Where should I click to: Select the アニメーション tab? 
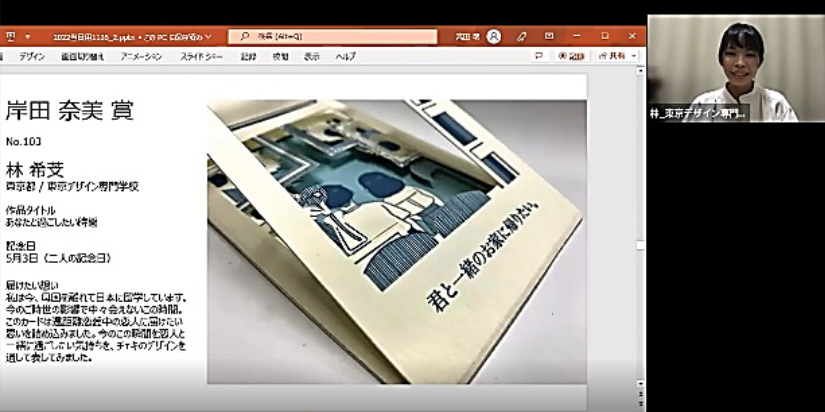pyautogui.click(x=141, y=57)
